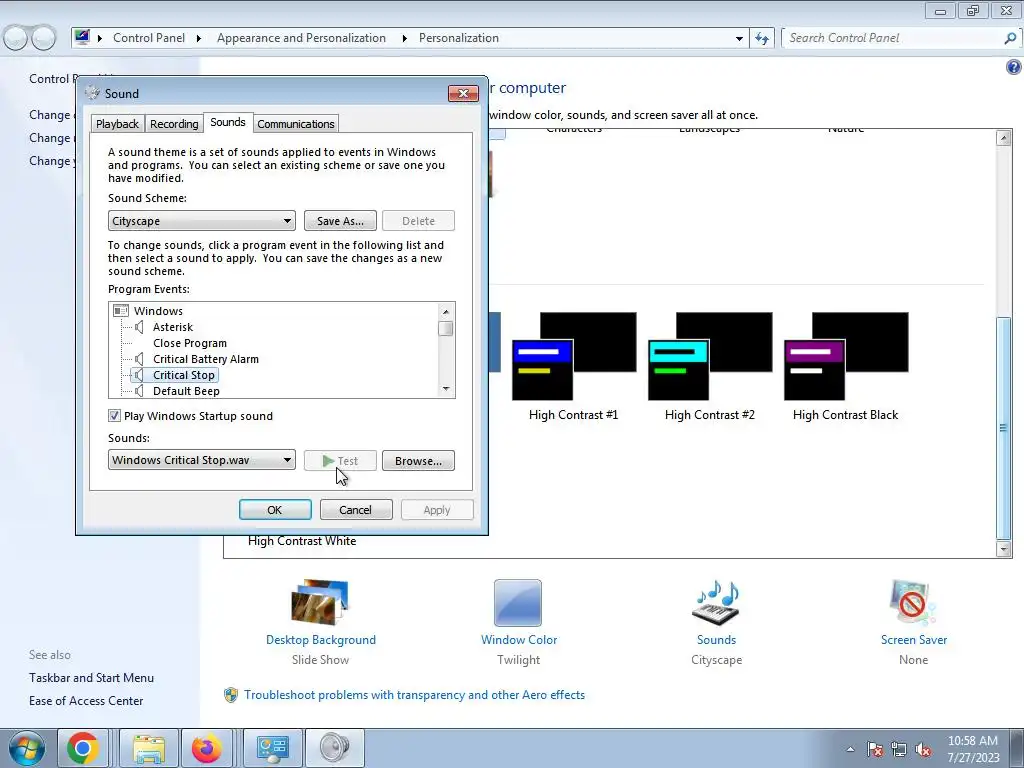Select the Sounds tab
This screenshot has width=1024, height=768.
228,122
